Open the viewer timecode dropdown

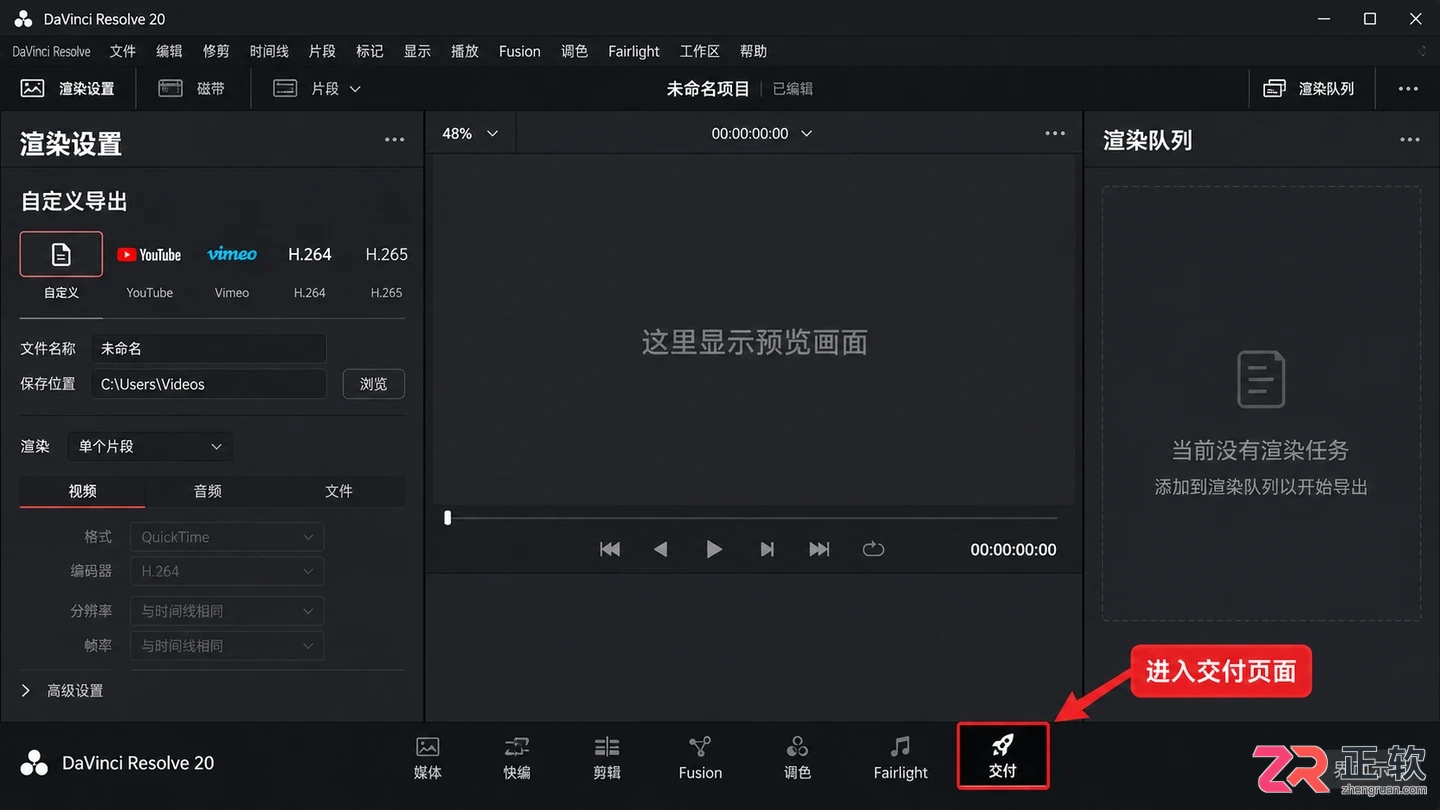(762, 134)
